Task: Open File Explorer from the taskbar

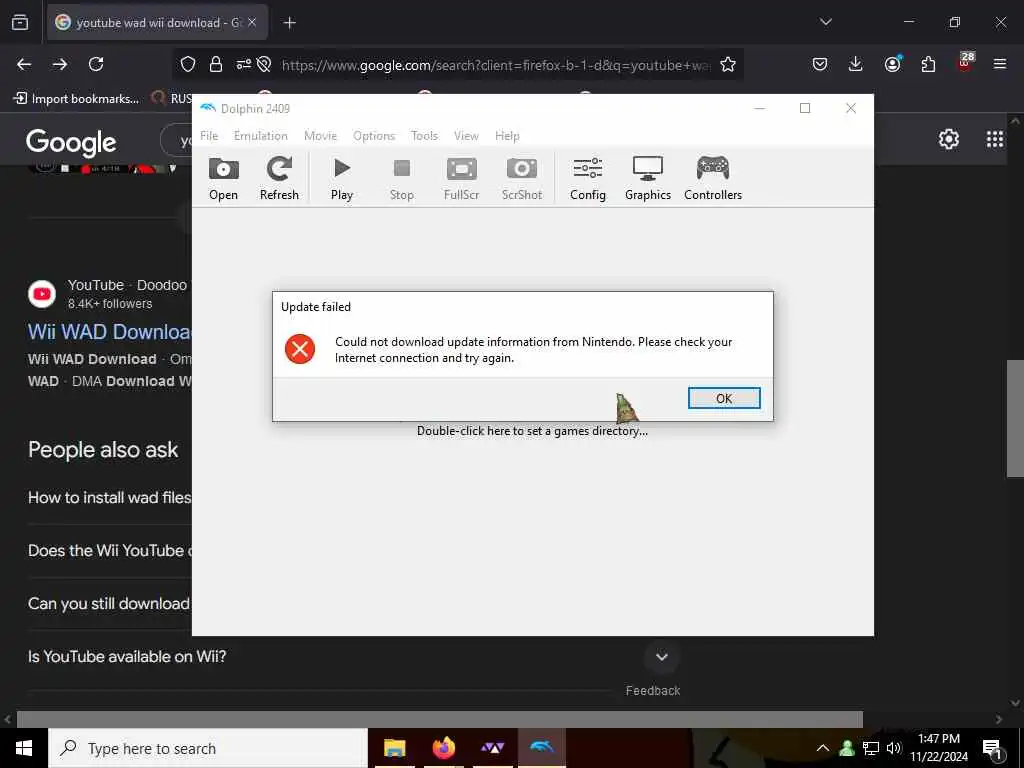Action: pyautogui.click(x=394, y=748)
